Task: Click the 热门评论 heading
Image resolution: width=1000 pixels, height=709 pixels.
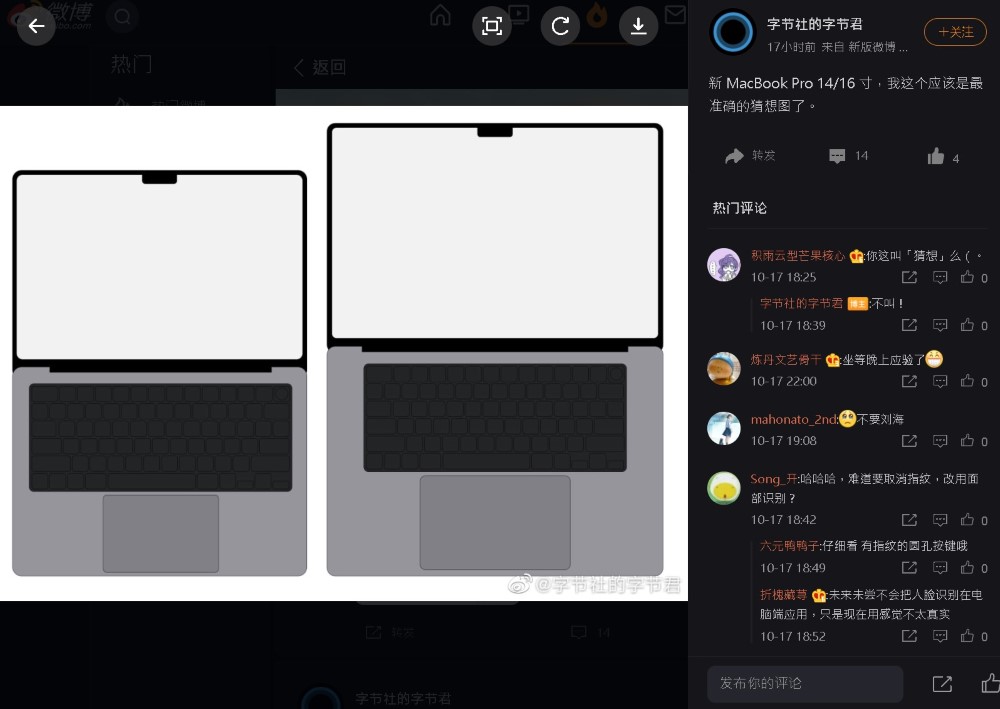Action: (740, 208)
